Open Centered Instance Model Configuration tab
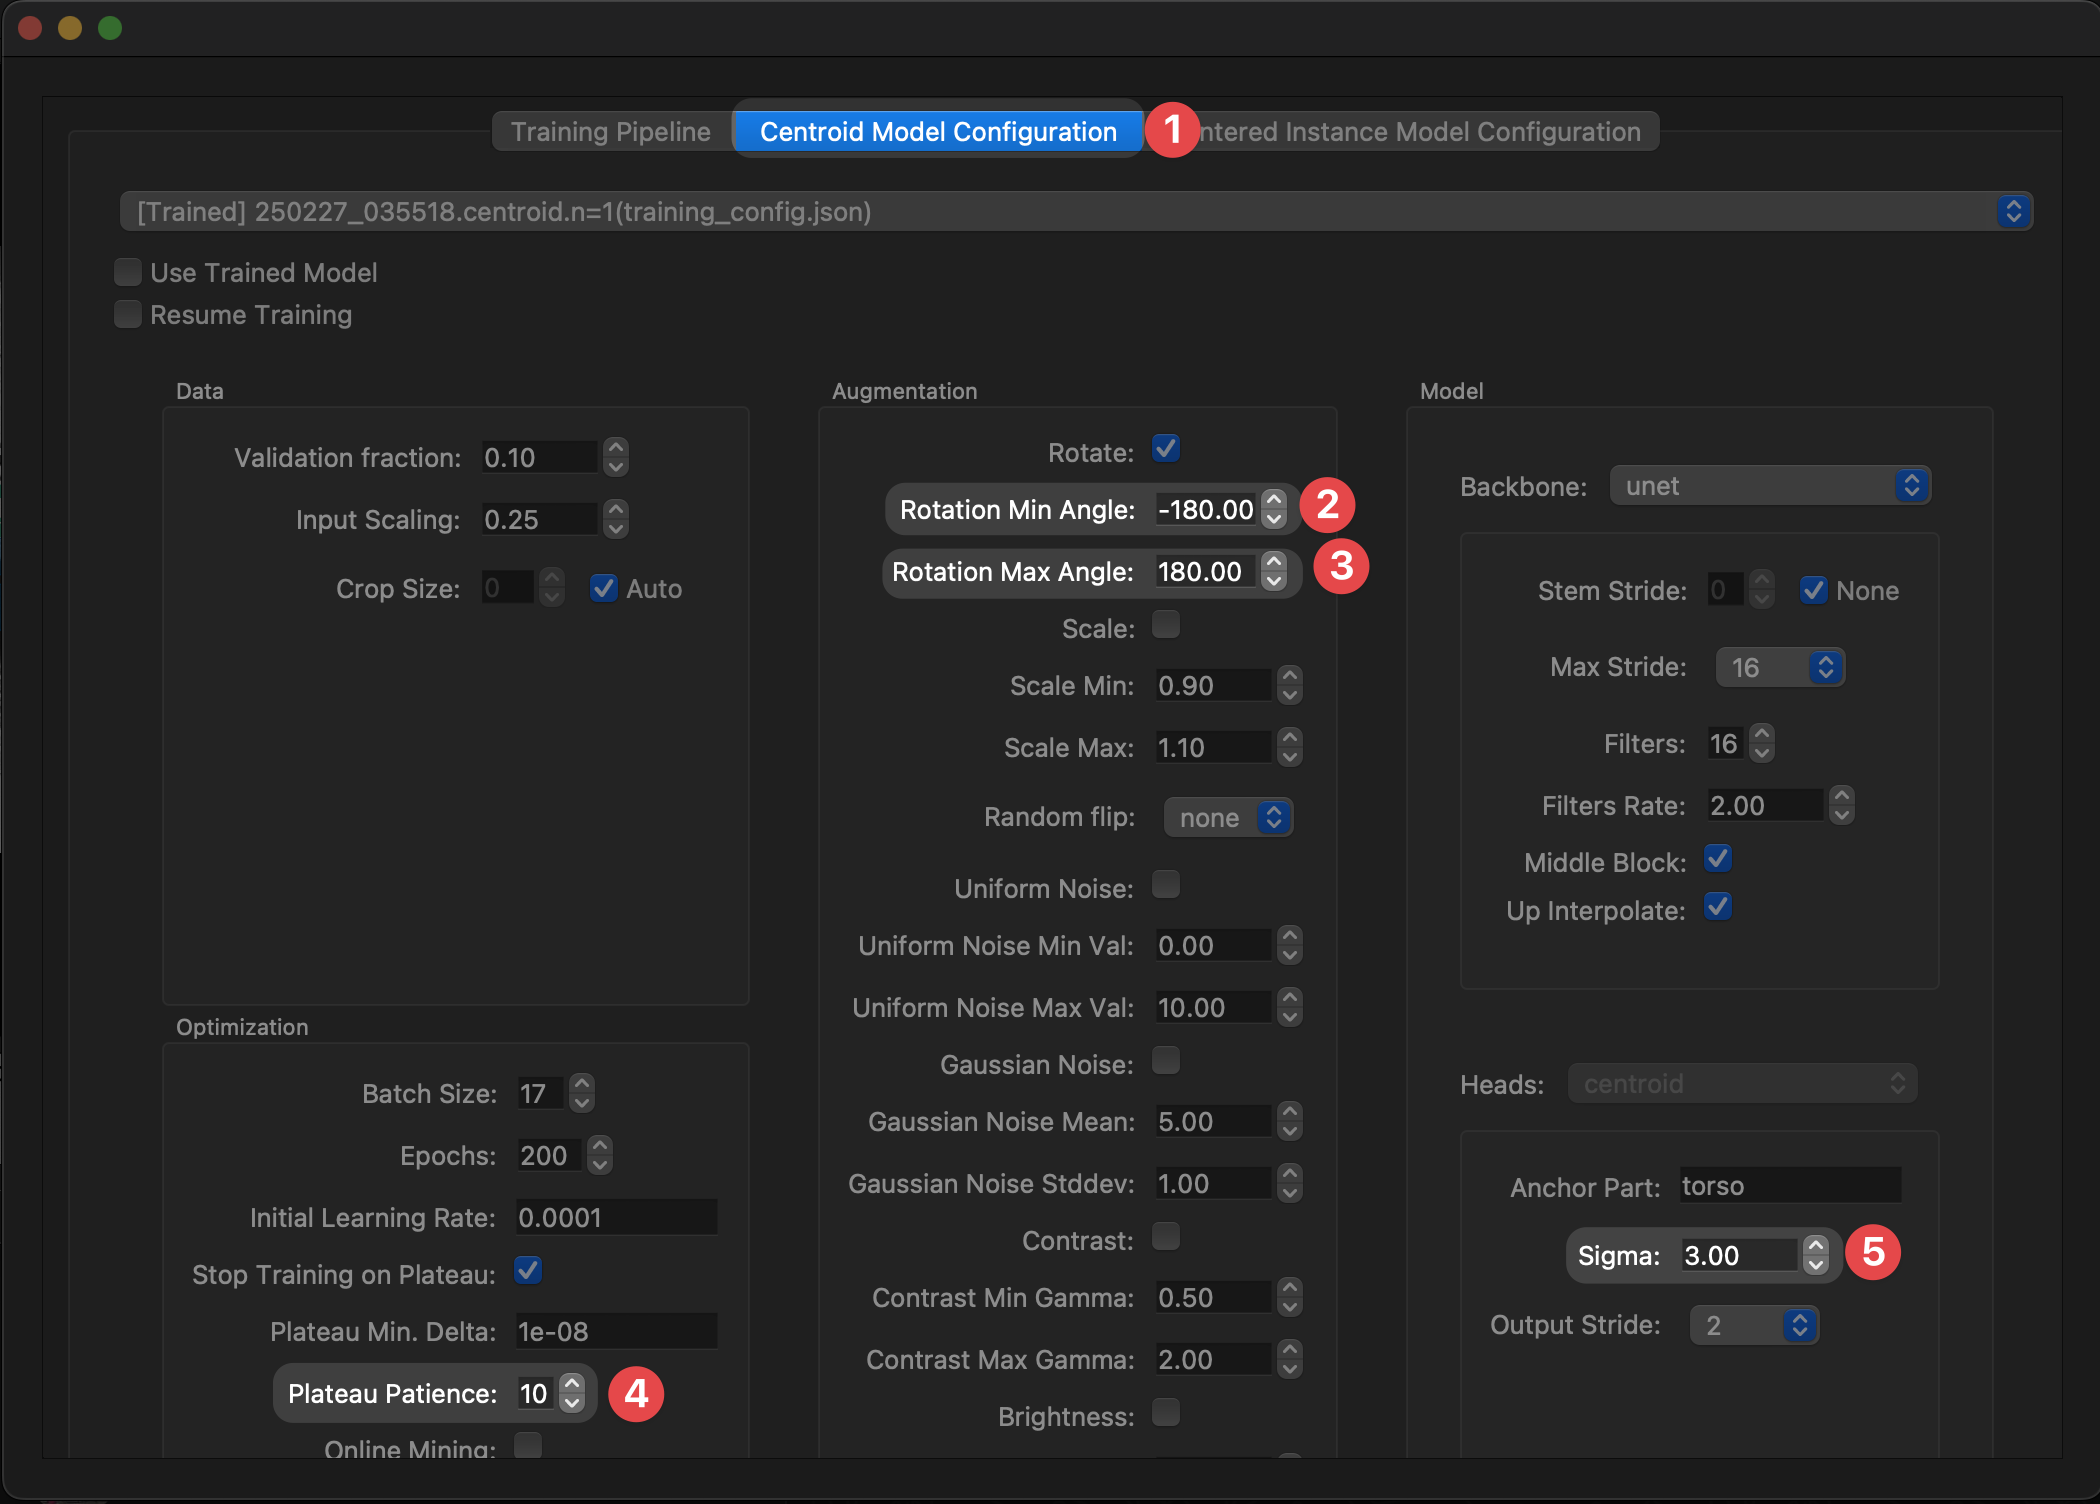 click(1420, 132)
